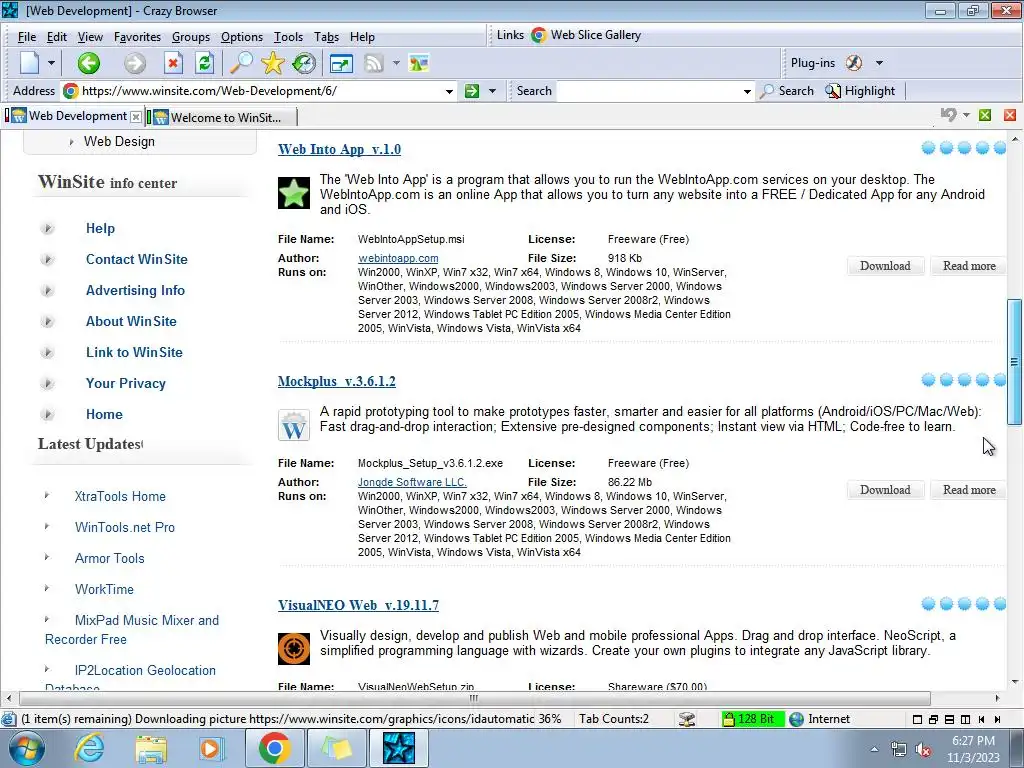Open Search with the magnifying glass toolbar icon
1024x768 pixels.
241,63
